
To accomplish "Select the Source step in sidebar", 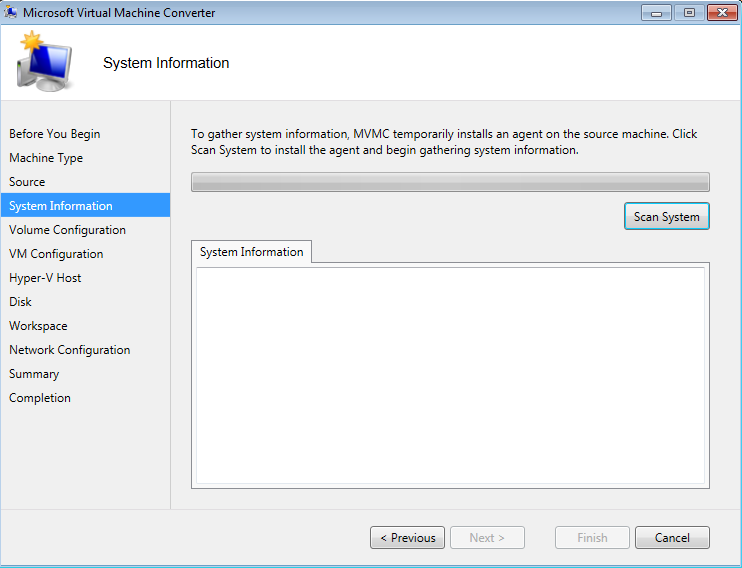I will click(x=27, y=182).
